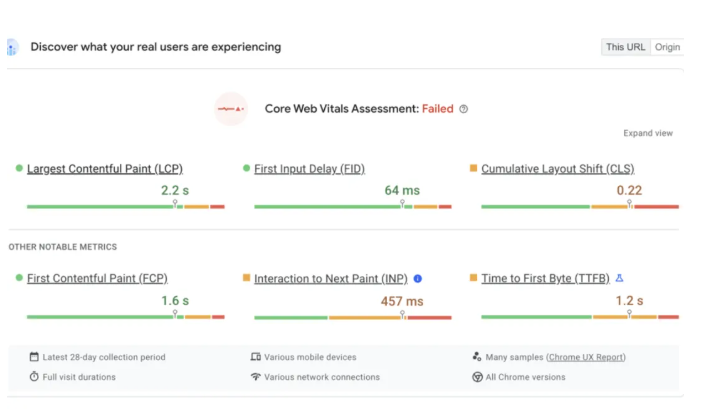This screenshot has width=709, height=414.
Task: Click the experimental flask icon beside TTFB
Action: coord(619,278)
